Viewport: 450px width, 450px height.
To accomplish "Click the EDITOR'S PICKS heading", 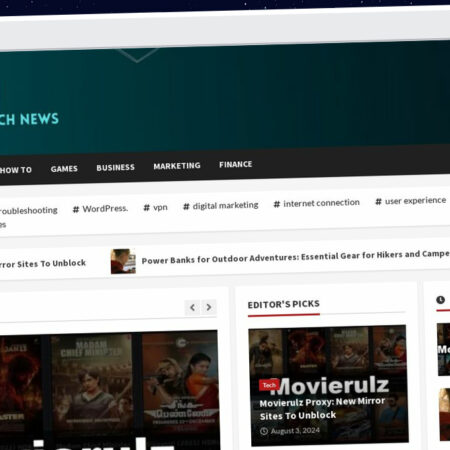I will click(x=284, y=304).
